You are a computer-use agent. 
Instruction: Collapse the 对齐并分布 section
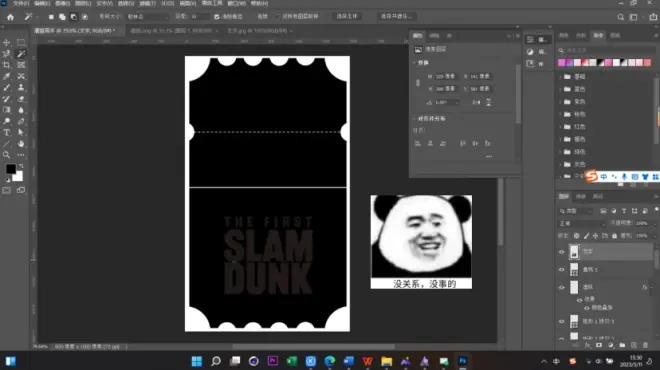point(414,119)
